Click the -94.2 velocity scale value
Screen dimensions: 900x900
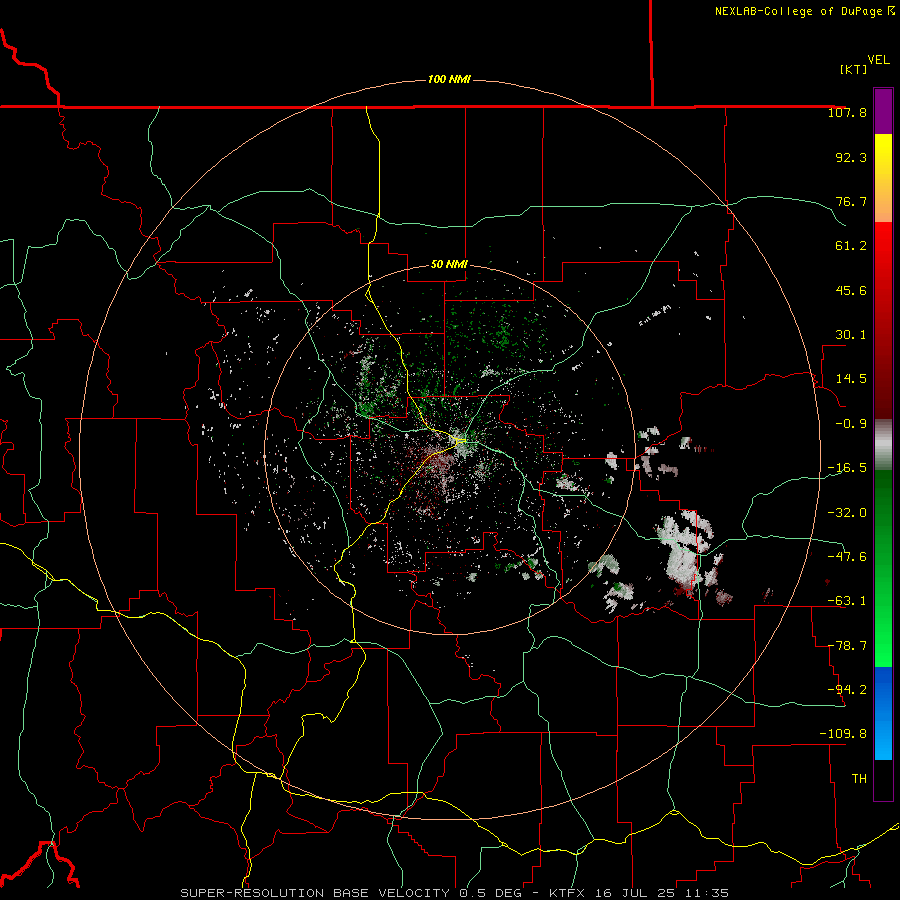(847, 690)
